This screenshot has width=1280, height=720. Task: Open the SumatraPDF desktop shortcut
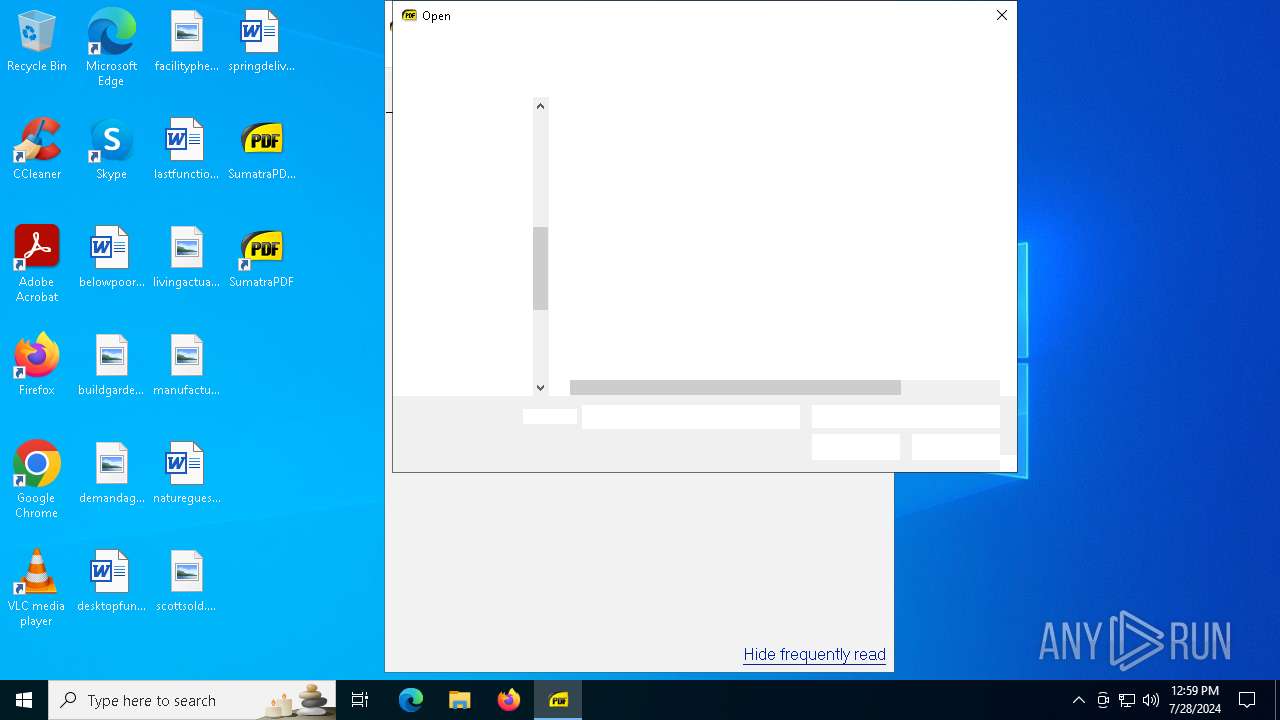point(261,258)
